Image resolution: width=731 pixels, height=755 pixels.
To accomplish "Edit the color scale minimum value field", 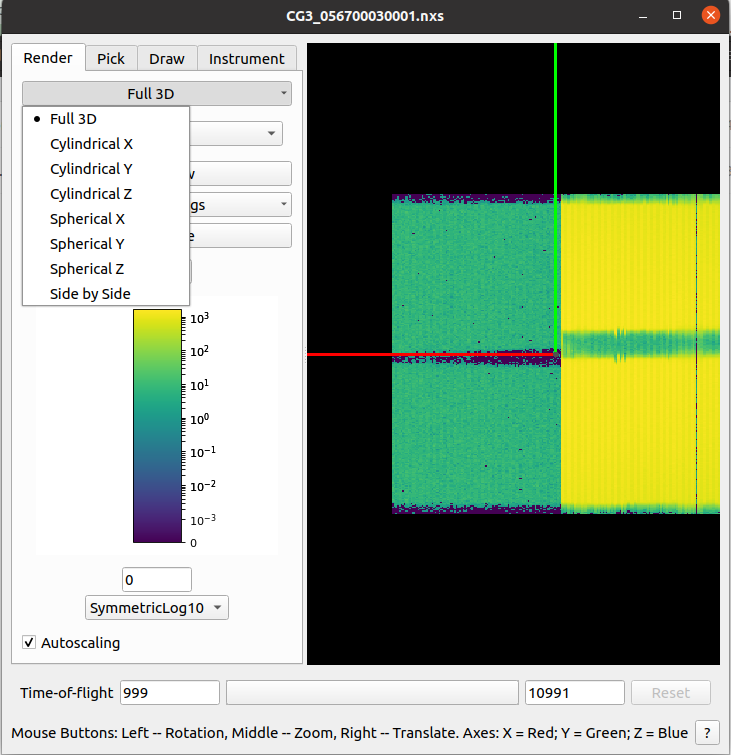I will coord(157,580).
